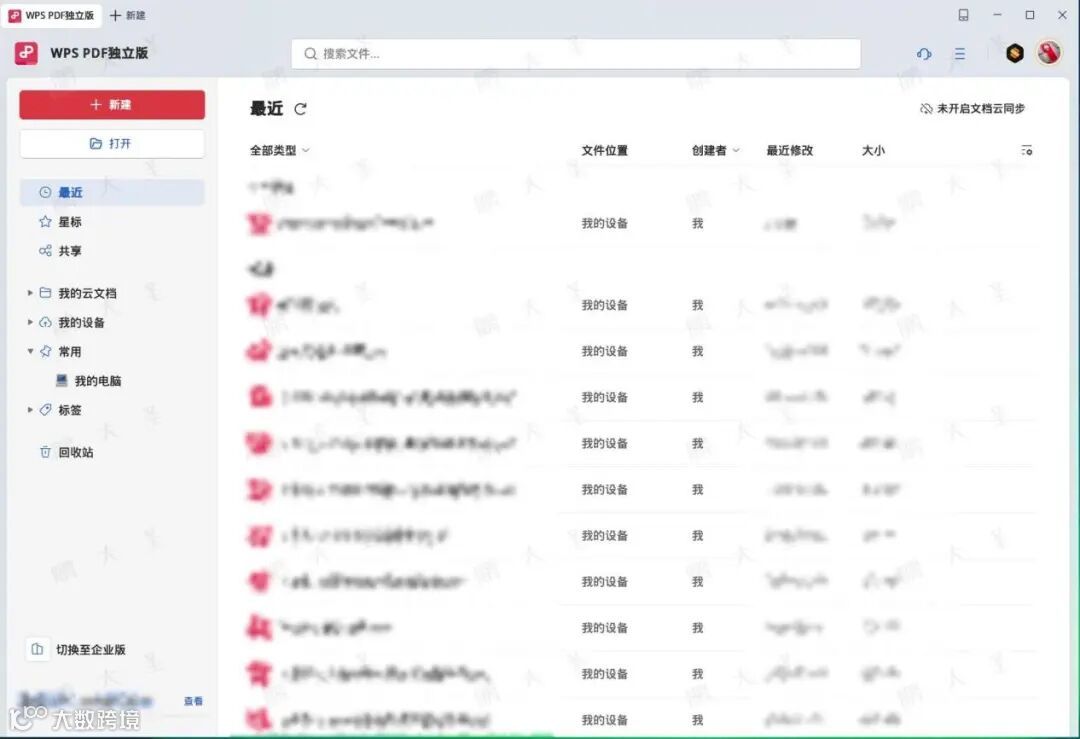The height and width of the screenshot is (739, 1080).
Task: Click the 打开 button
Action: [x=112, y=143]
